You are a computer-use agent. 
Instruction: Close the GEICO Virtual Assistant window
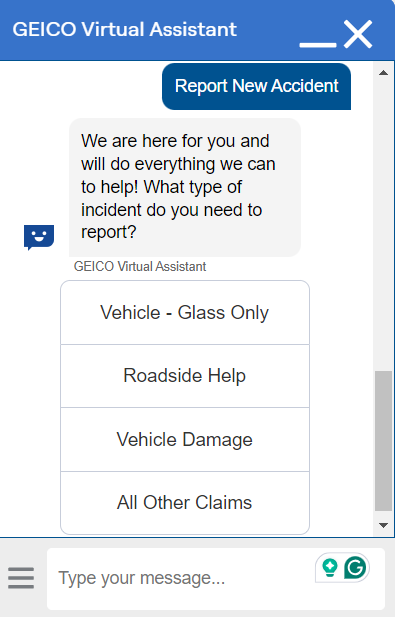[x=358, y=35]
